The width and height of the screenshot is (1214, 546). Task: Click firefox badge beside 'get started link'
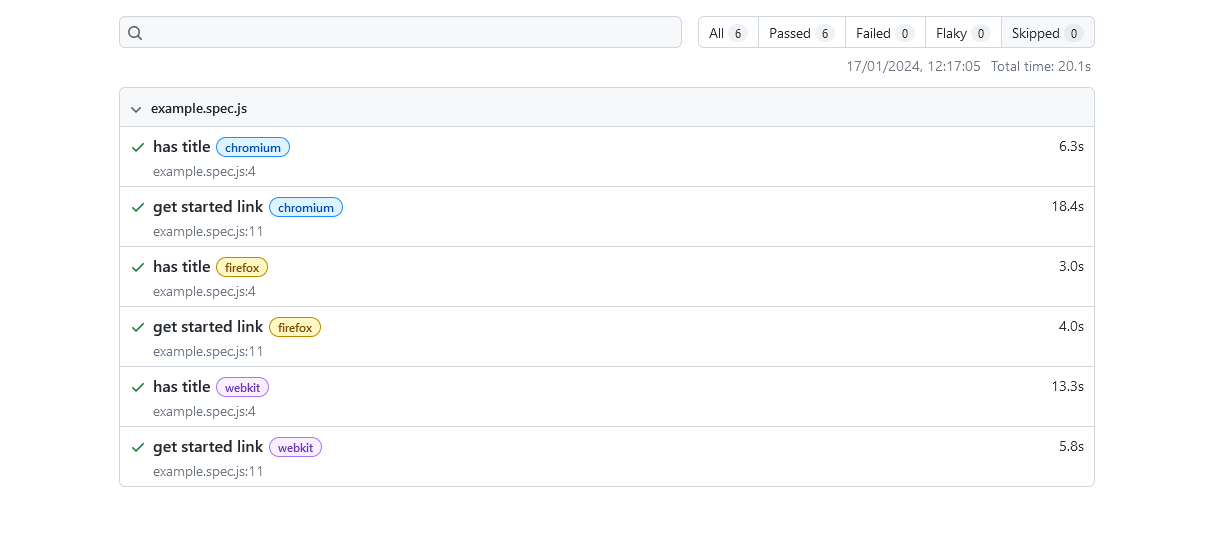coord(295,328)
